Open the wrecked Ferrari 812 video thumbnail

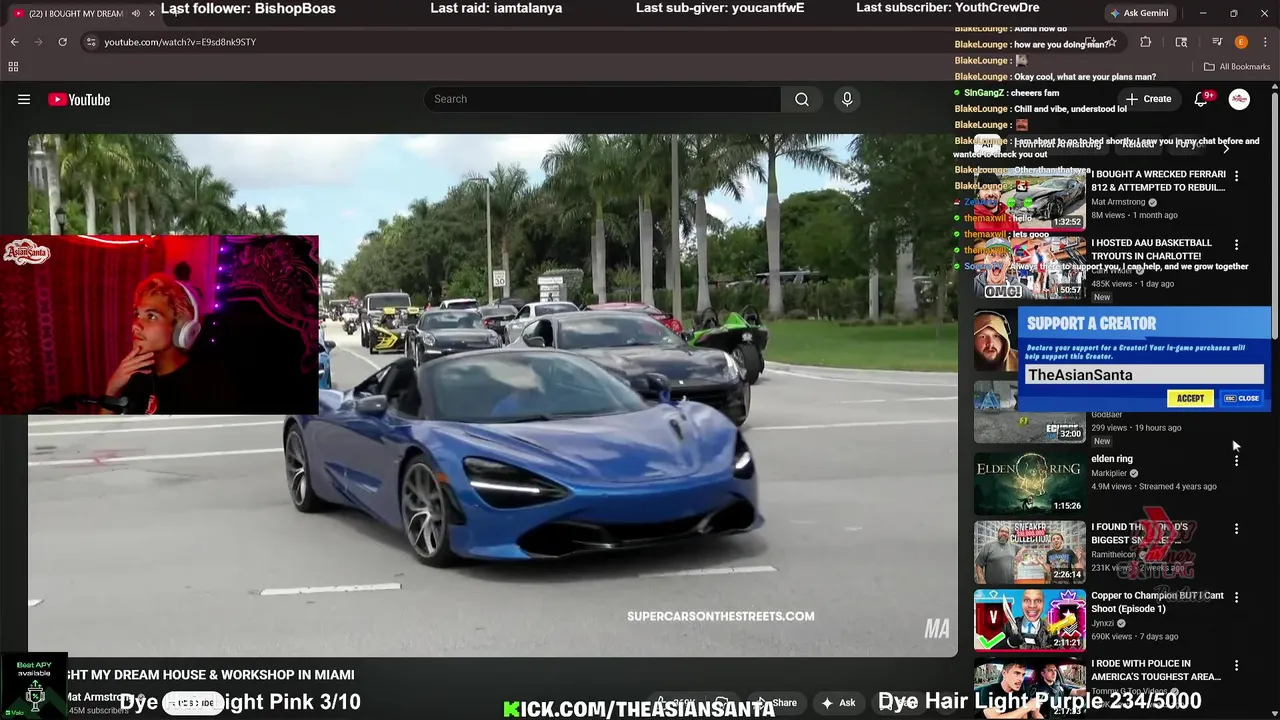point(1029,200)
